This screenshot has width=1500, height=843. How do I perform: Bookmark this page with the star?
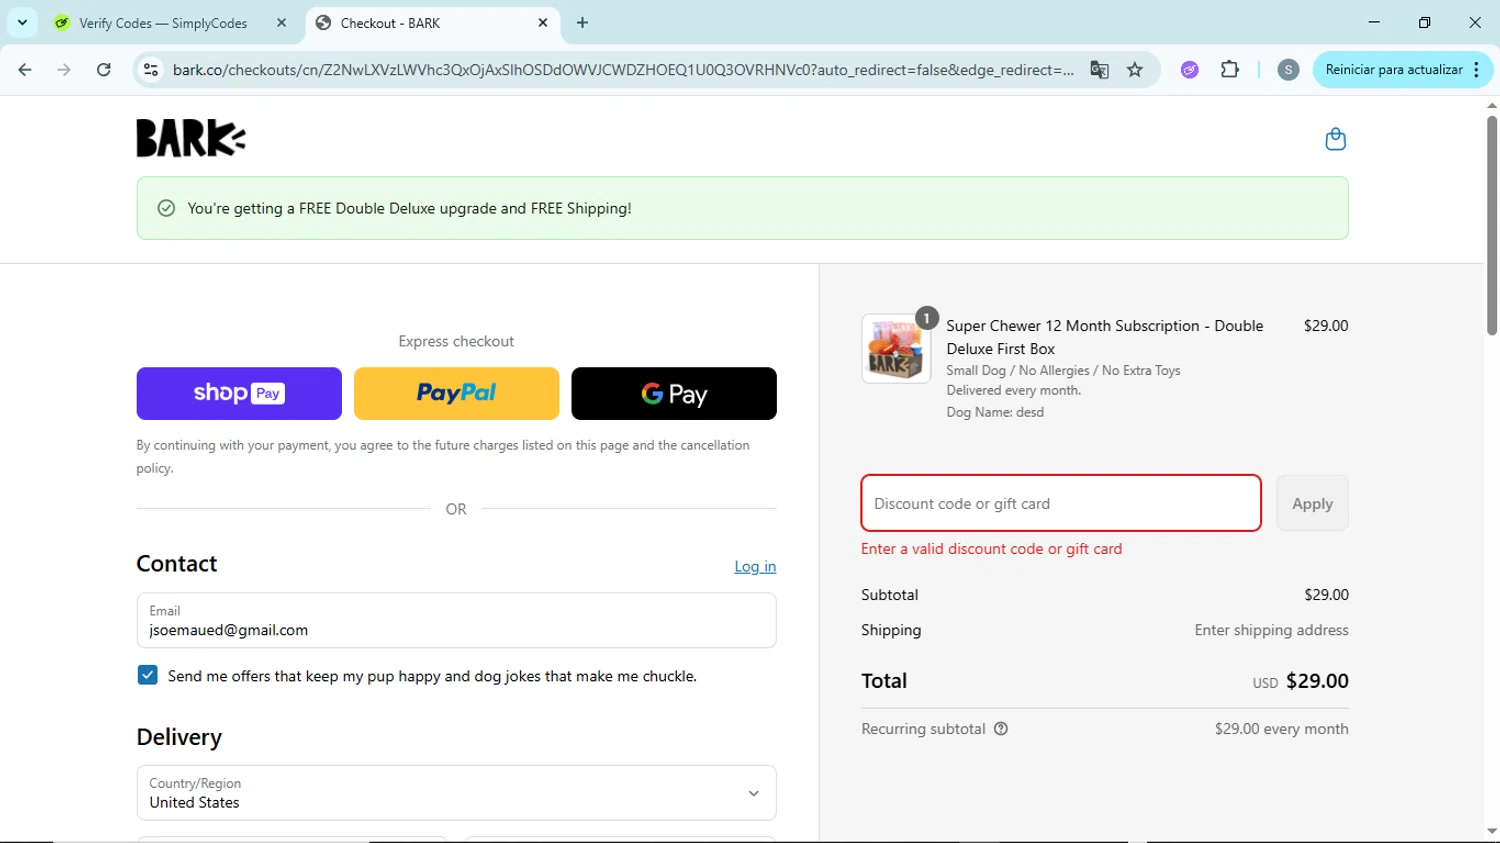pyautogui.click(x=1135, y=70)
